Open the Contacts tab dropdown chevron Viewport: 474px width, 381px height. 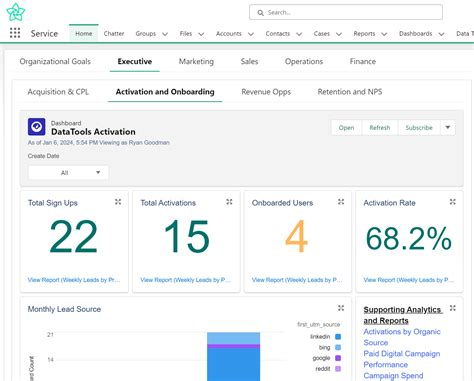coord(299,34)
